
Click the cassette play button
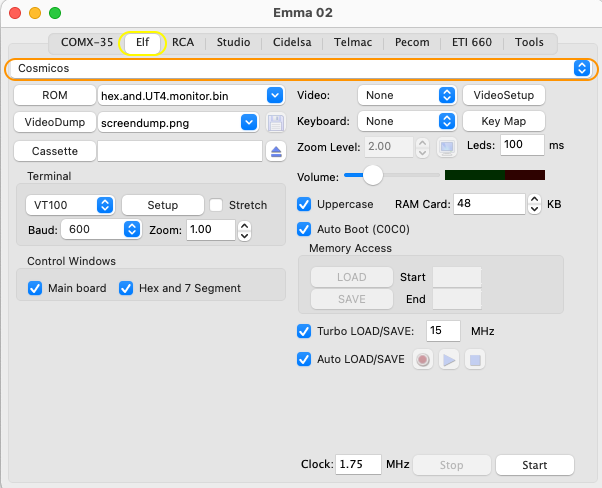[449, 360]
